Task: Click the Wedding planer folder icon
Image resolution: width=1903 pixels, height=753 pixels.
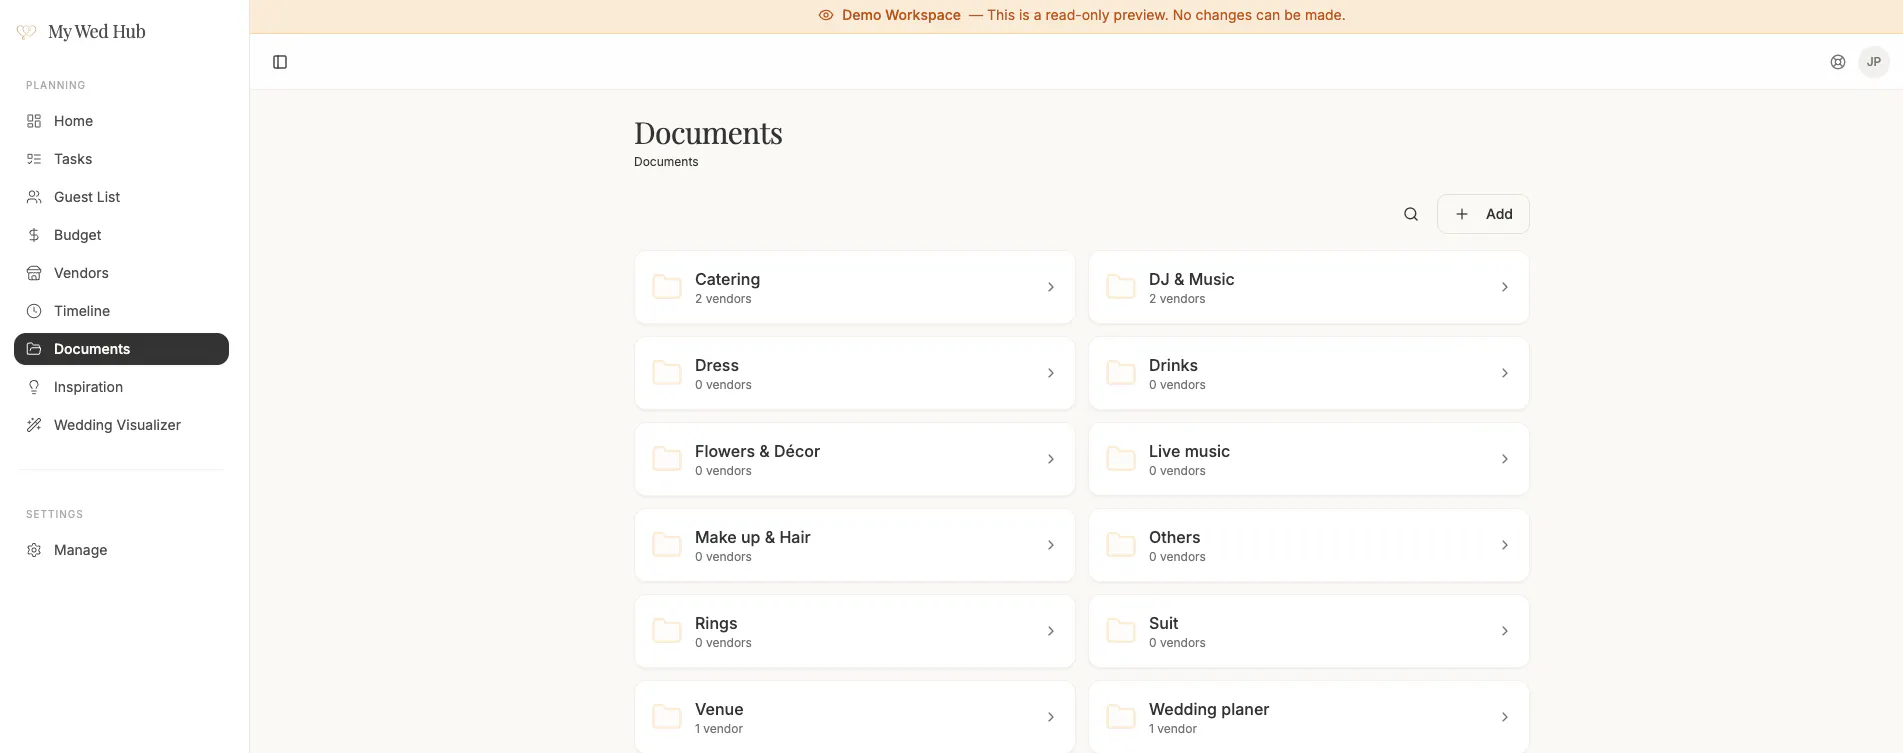Action: pos(1121,717)
